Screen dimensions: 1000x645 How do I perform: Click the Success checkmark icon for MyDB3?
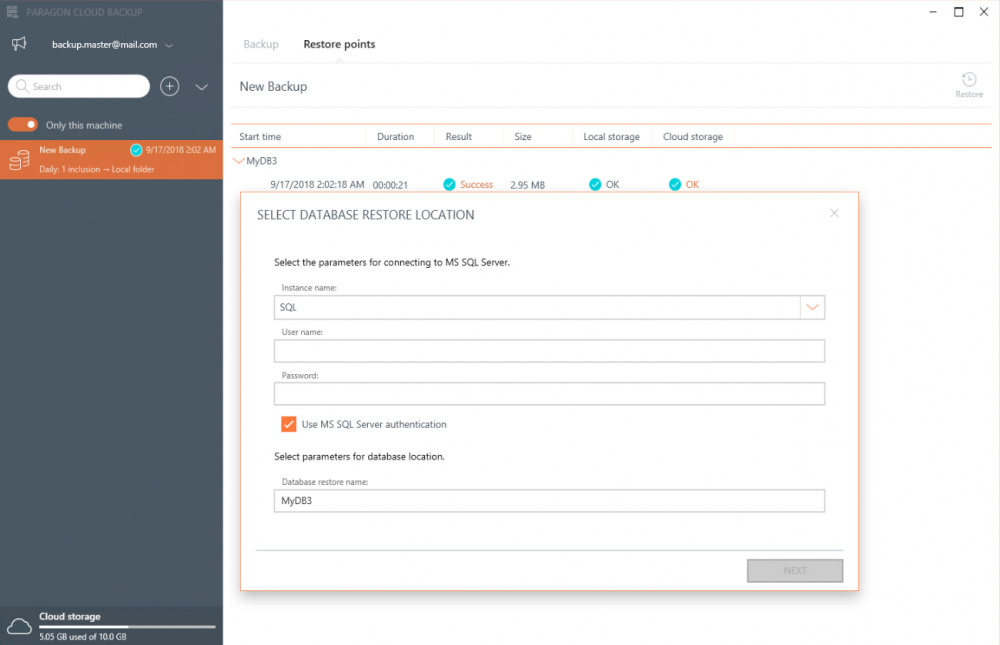tap(449, 184)
